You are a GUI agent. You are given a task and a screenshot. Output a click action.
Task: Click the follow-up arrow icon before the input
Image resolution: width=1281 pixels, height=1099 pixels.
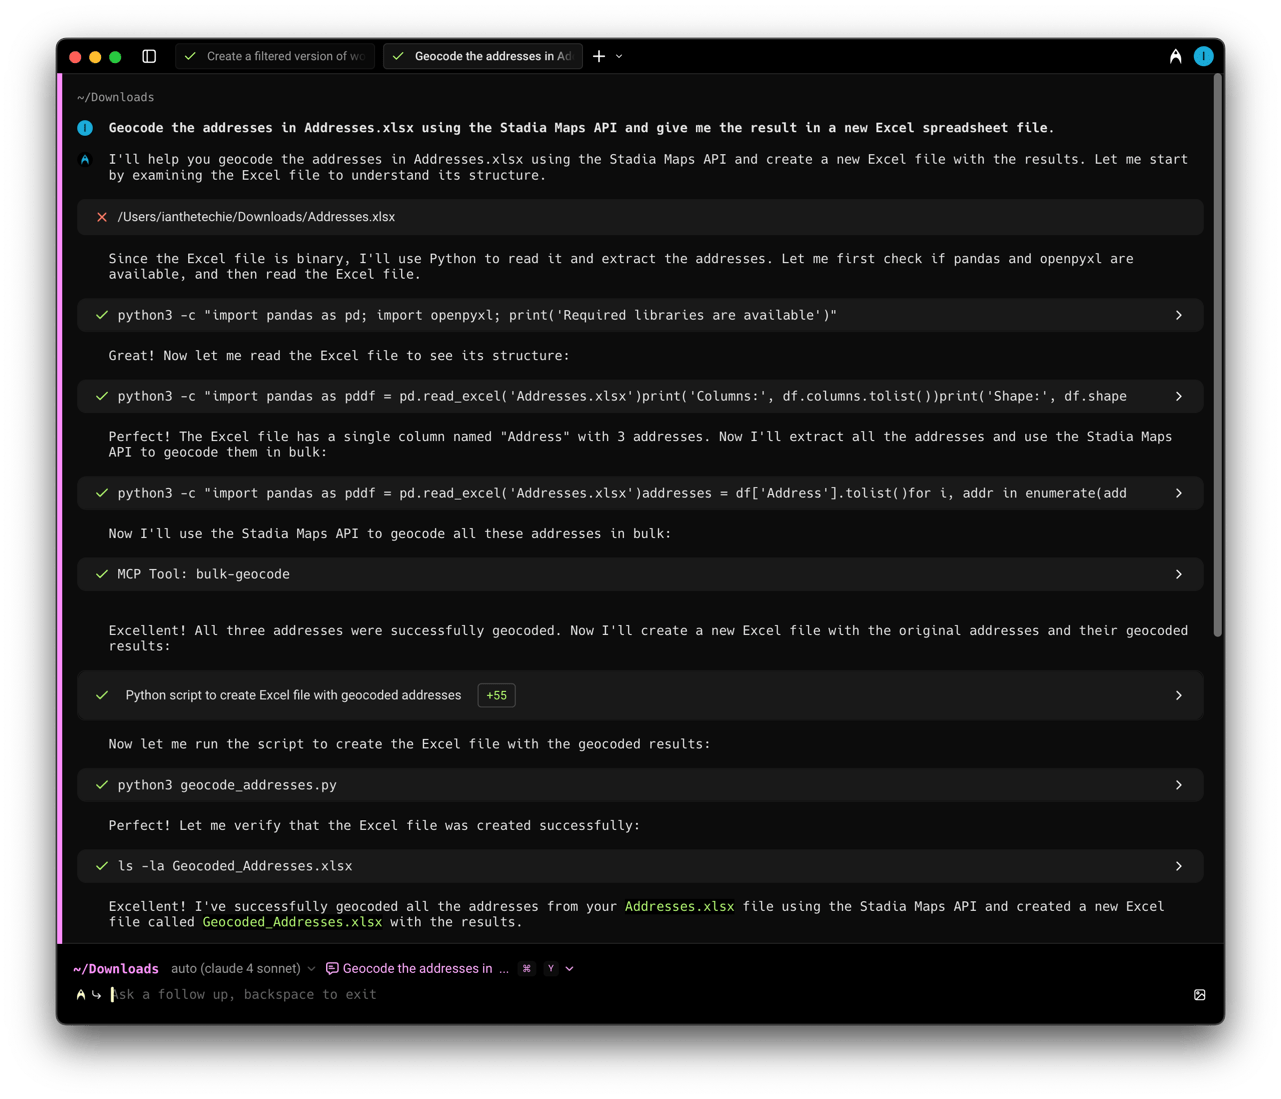(96, 995)
